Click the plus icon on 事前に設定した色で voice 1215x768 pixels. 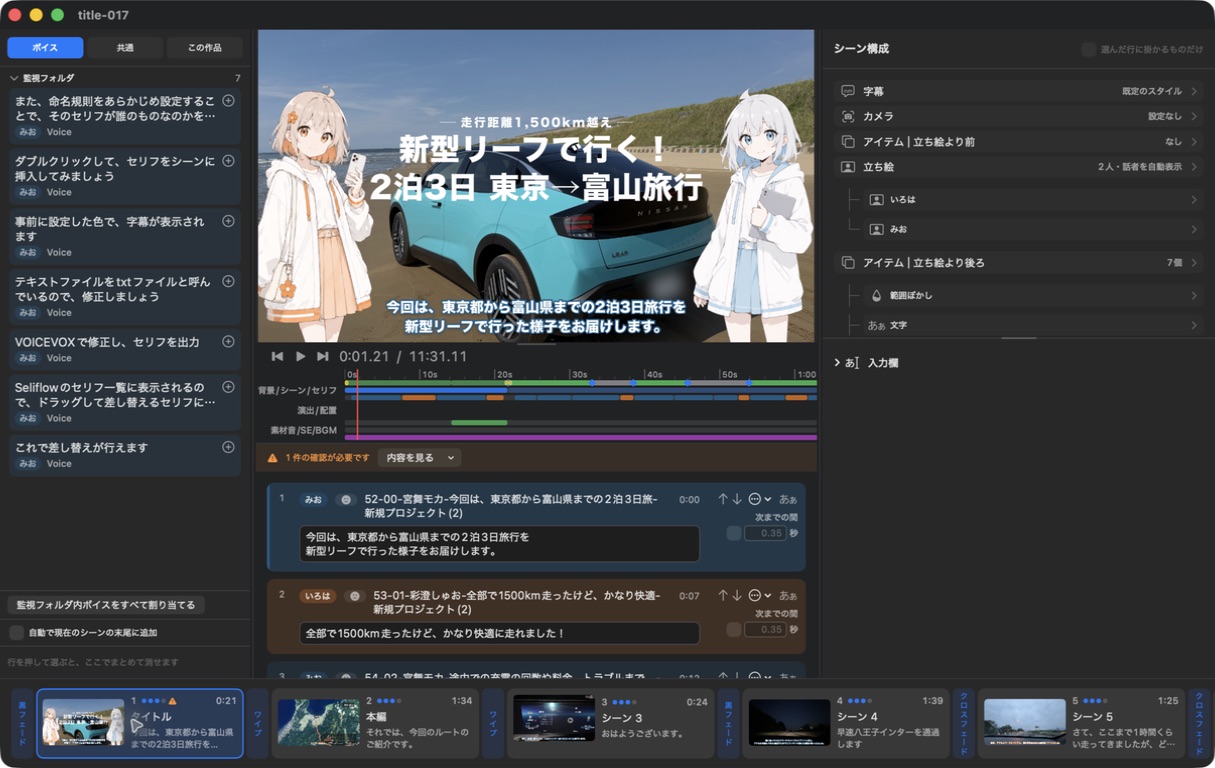tap(228, 221)
